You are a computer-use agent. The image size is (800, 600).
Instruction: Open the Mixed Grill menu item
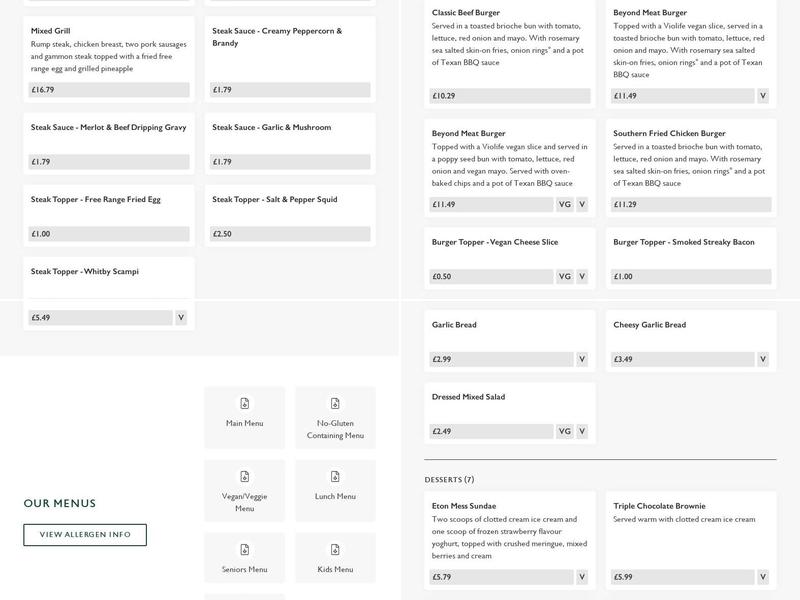(51, 31)
